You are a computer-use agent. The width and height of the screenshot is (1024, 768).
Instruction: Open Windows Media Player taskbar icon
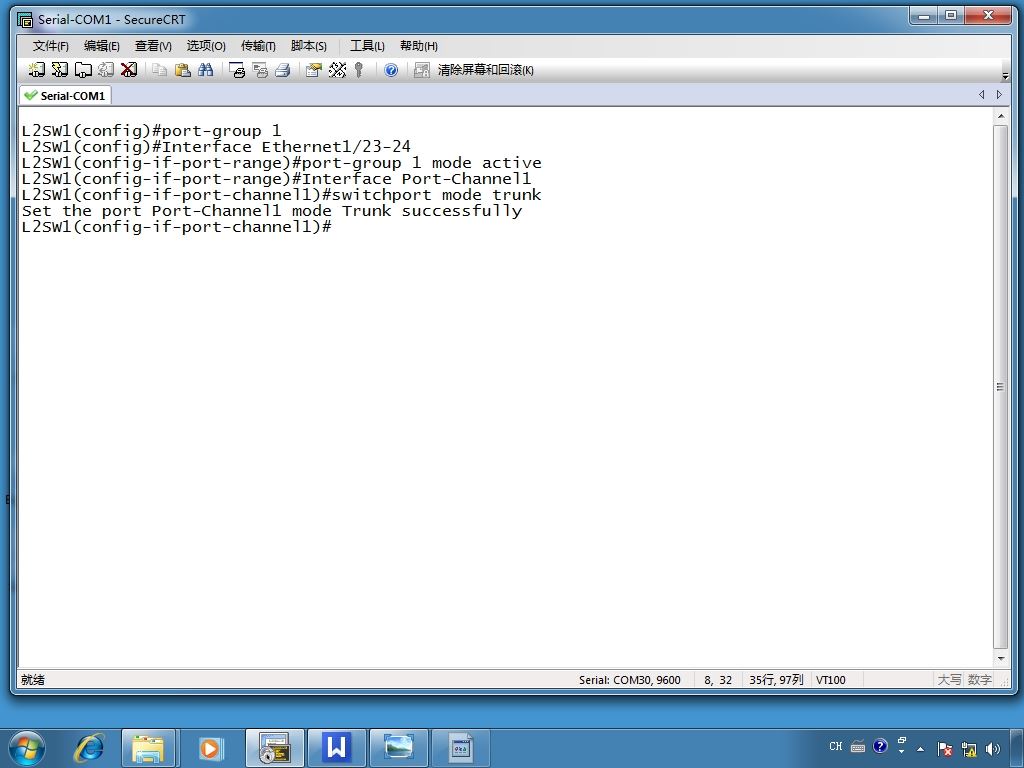click(x=210, y=748)
